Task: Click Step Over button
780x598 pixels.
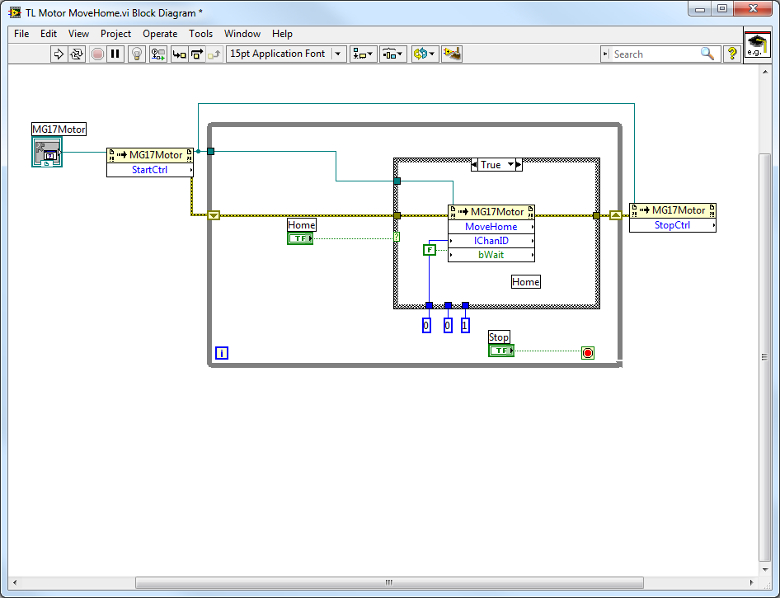Action: coord(197,54)
